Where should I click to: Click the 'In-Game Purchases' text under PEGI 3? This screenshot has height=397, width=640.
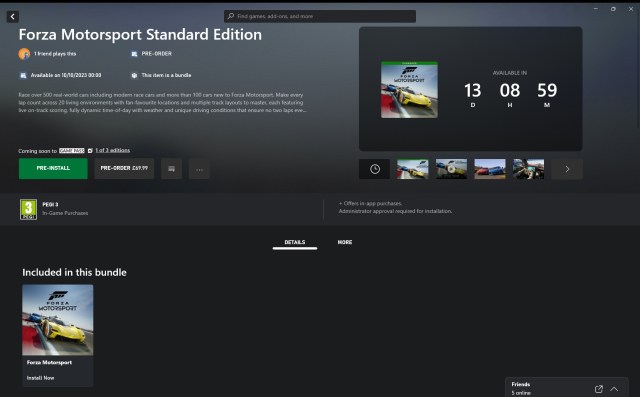(x=65, y=213)
